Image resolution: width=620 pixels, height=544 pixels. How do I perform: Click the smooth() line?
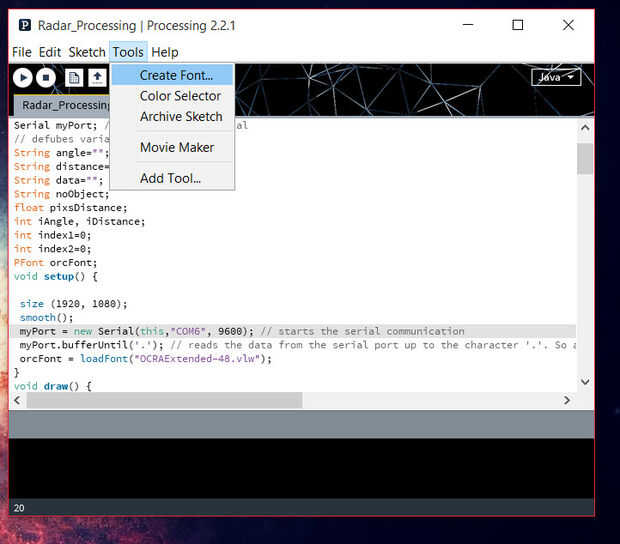(46, 317)
